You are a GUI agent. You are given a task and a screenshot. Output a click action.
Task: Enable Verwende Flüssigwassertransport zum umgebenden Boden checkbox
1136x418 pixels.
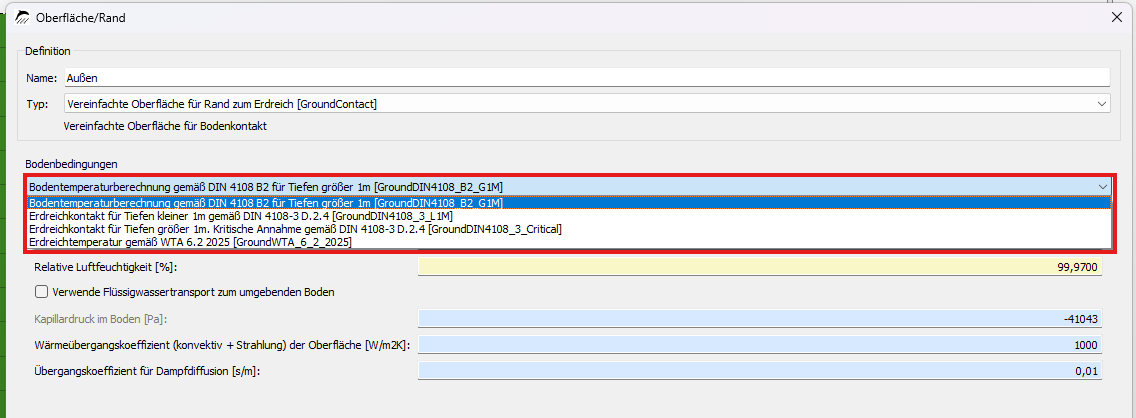[x=41, y=292]
